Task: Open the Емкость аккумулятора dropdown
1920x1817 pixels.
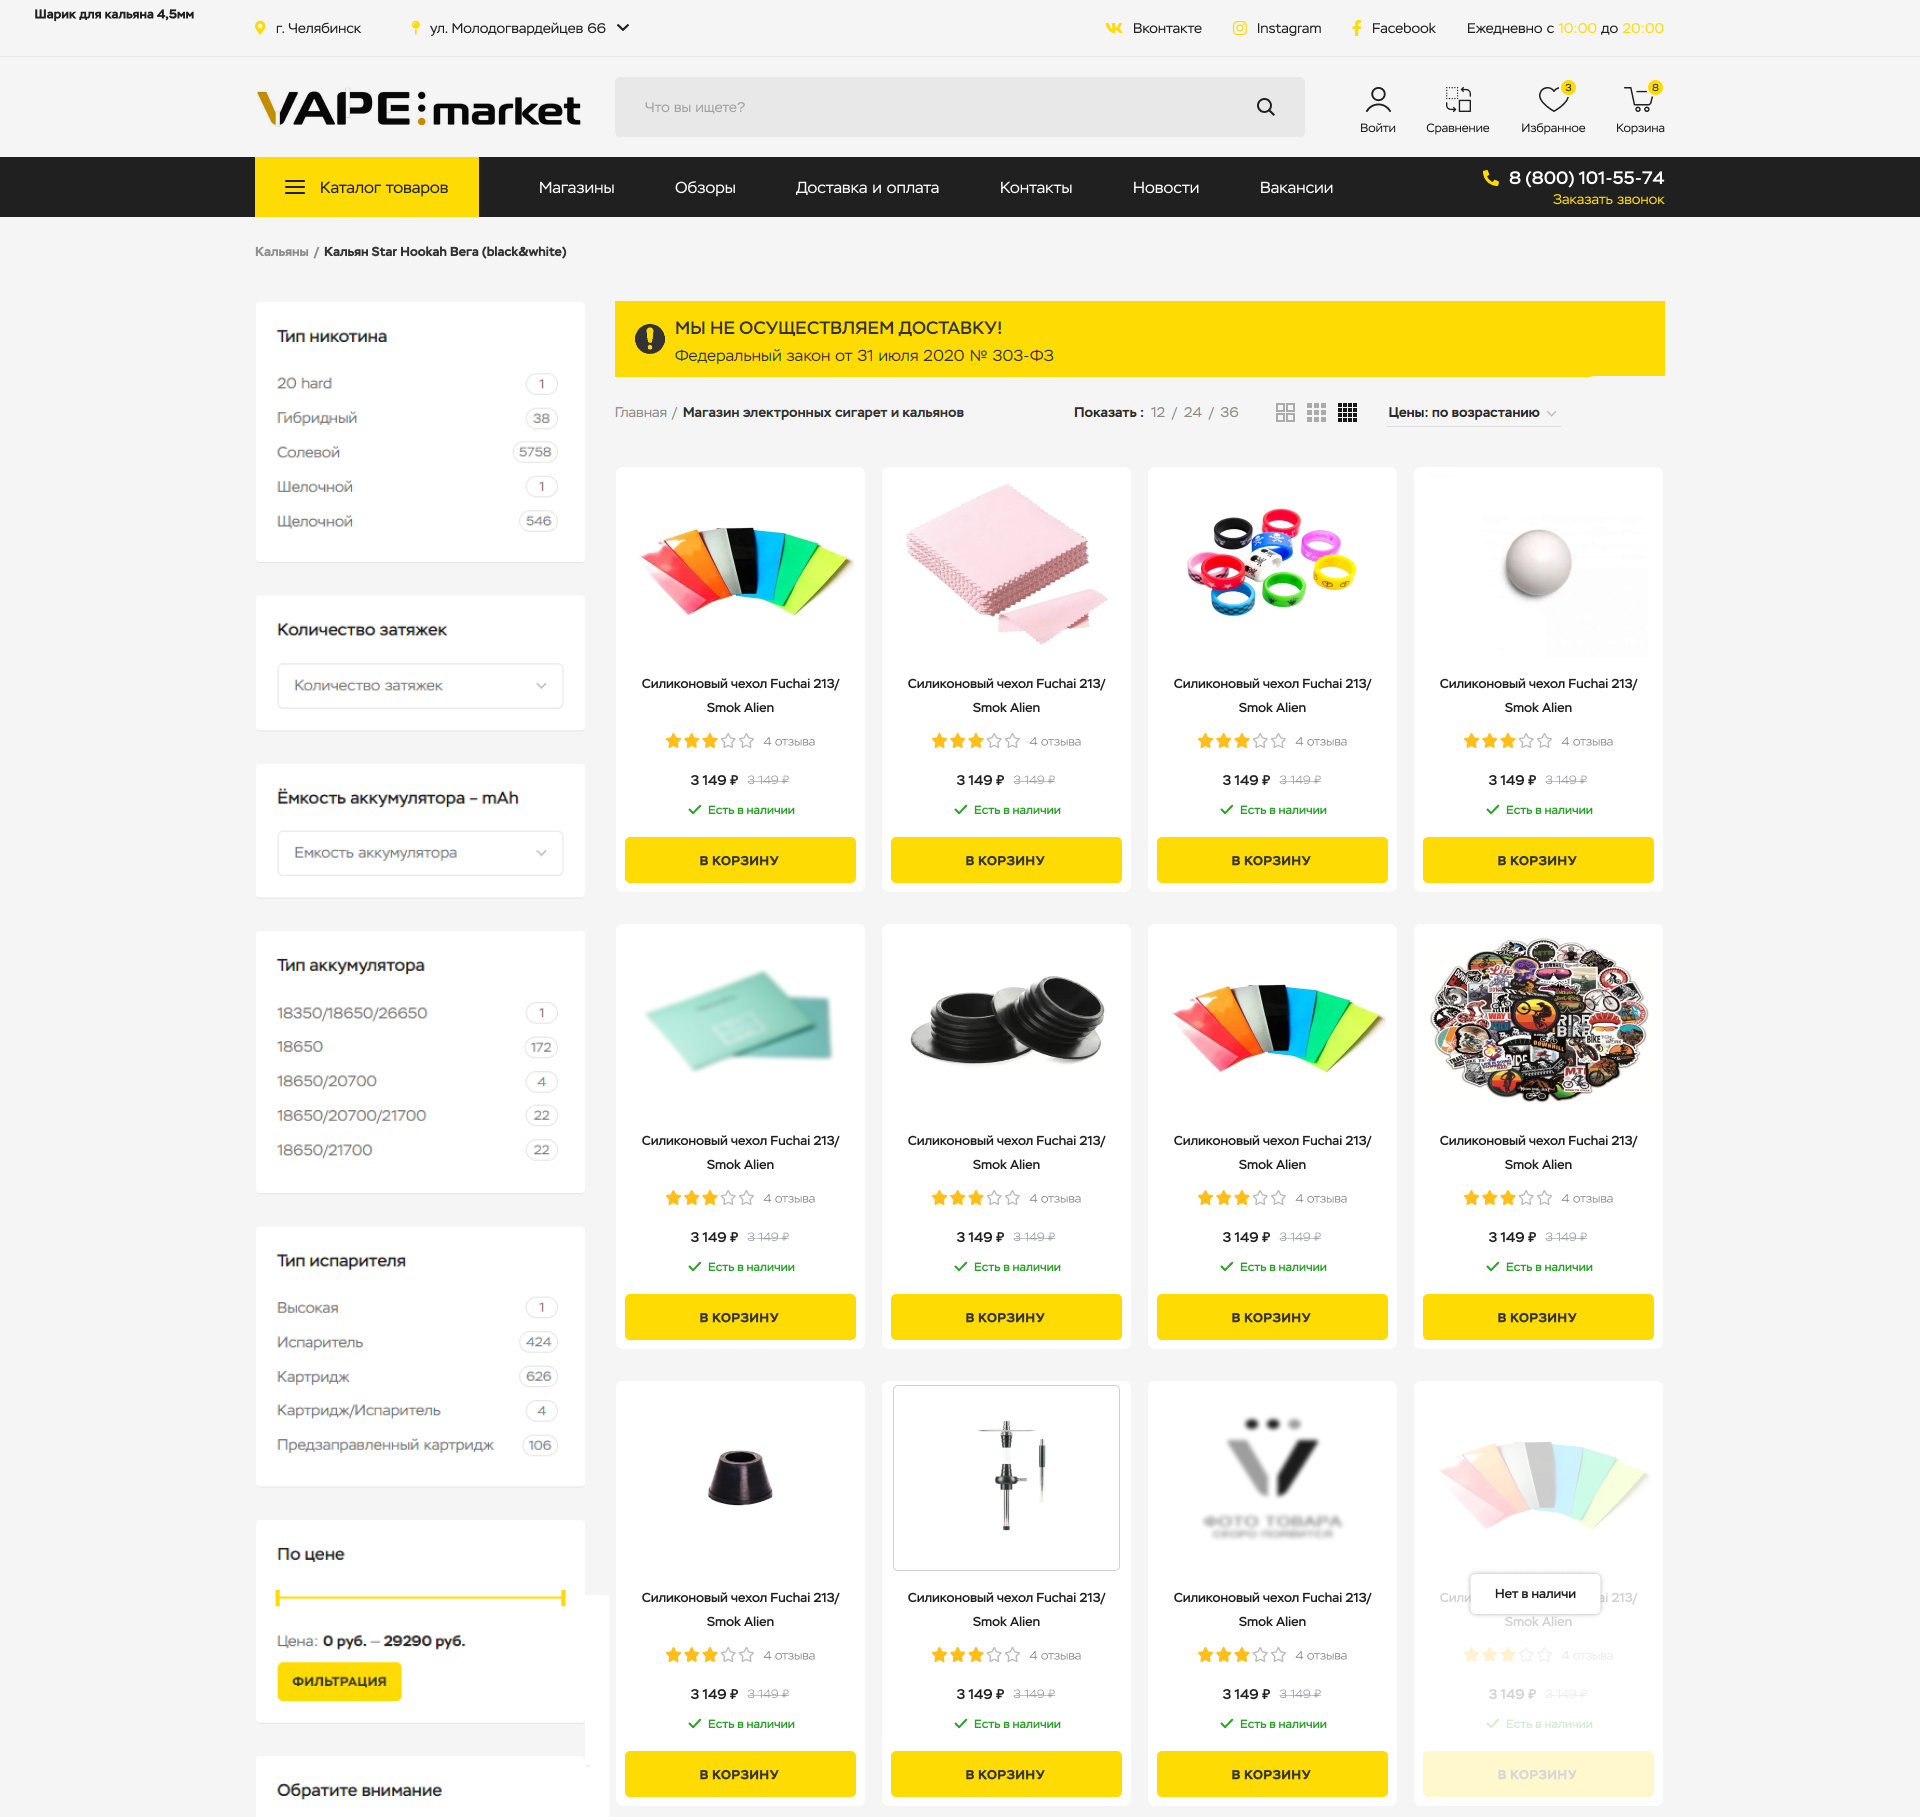Action: point(420,853)
